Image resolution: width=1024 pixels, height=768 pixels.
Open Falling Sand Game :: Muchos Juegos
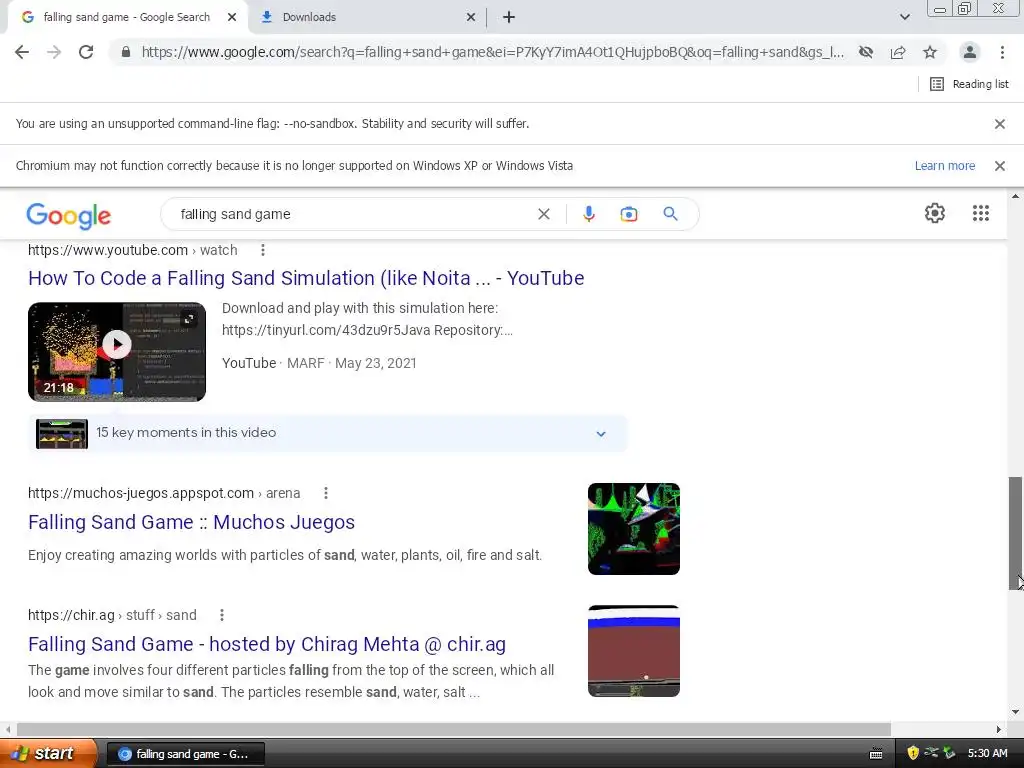[191, 522]
